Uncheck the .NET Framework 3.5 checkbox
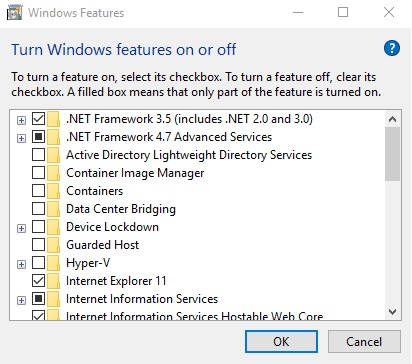The height and width of the screenshot is (364, 412). pyautogui.click(x=38, y=119)
